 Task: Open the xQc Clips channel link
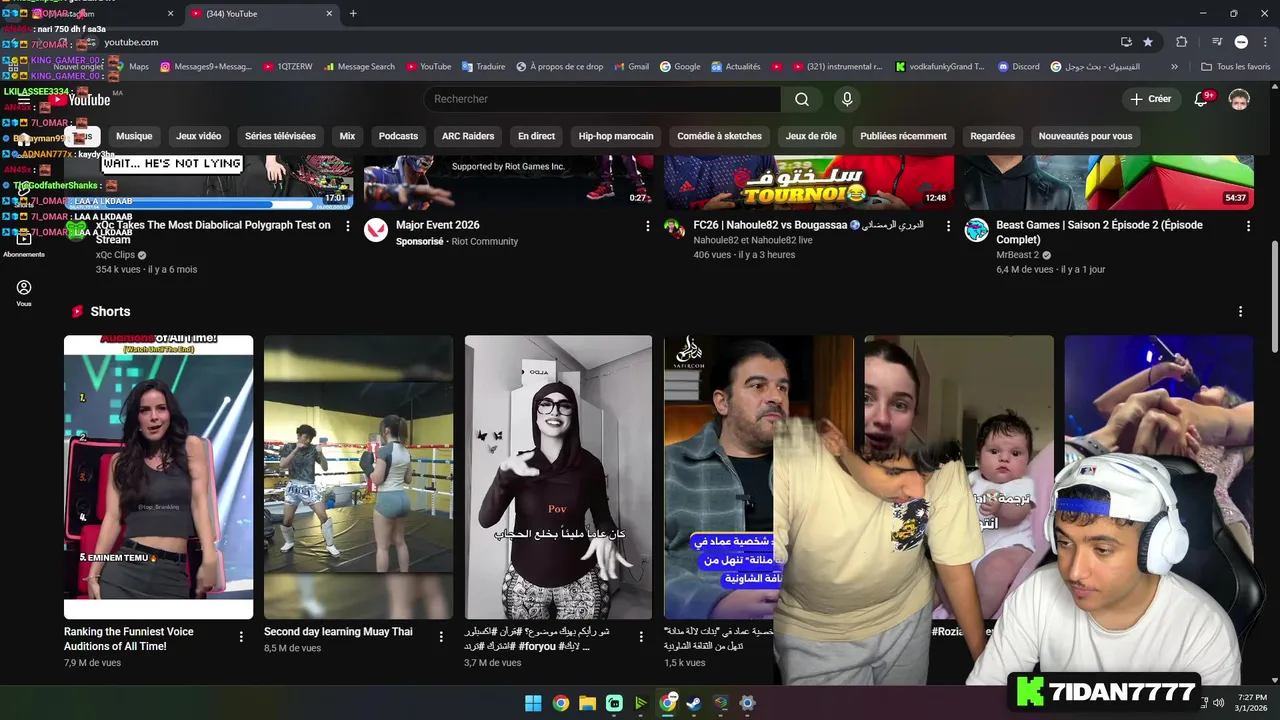(115, 255)
